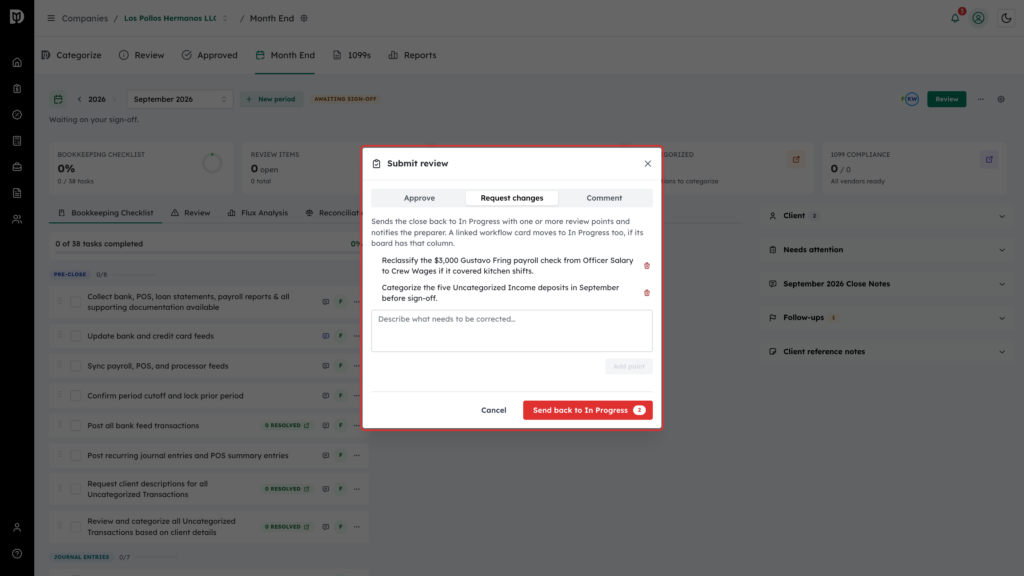Expand the Client panel
1024x576 pixels.
(888, 216)
